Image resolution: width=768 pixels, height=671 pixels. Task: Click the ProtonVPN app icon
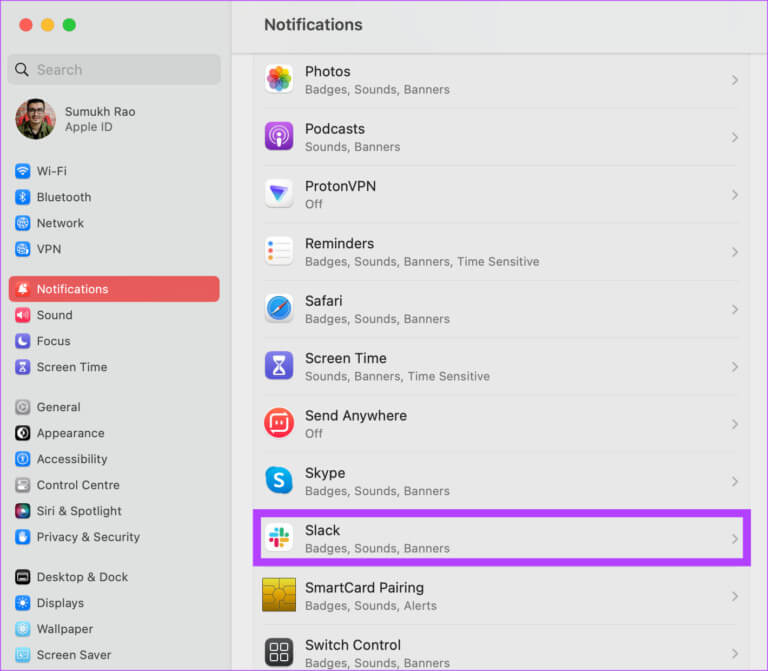(279, 194)
